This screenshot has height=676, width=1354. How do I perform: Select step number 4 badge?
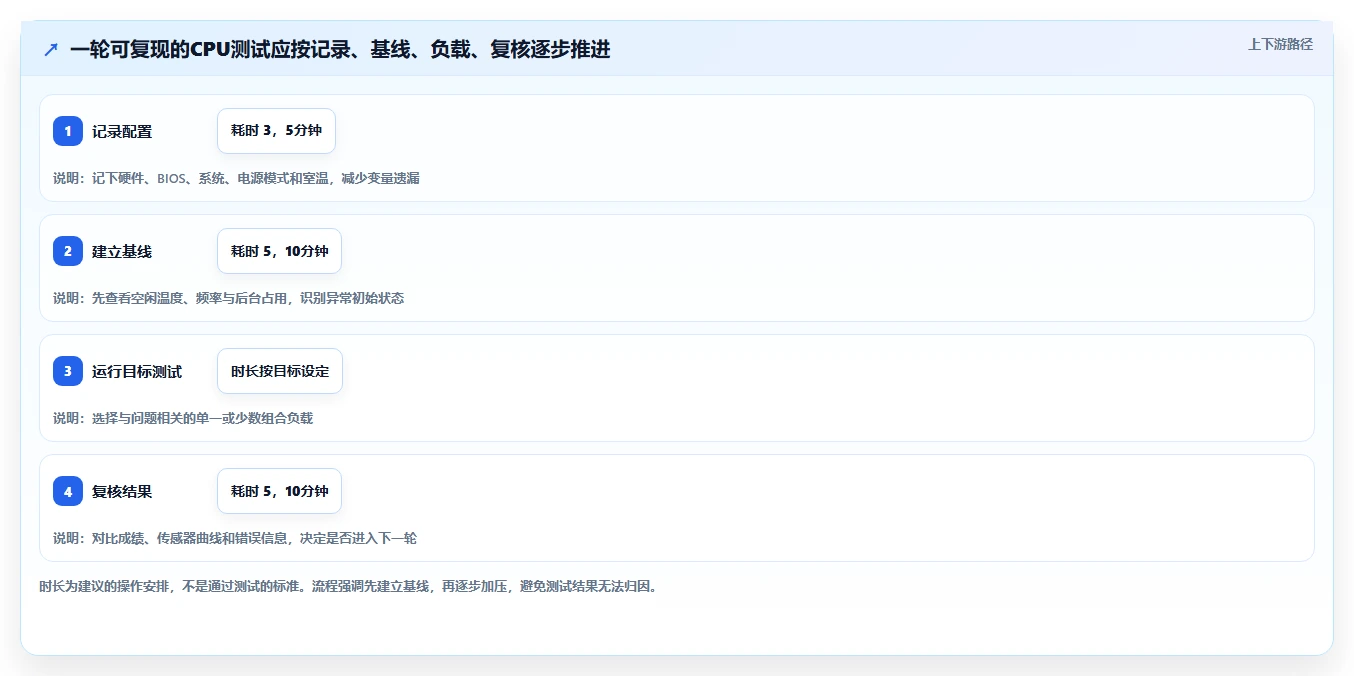point(68,491)
